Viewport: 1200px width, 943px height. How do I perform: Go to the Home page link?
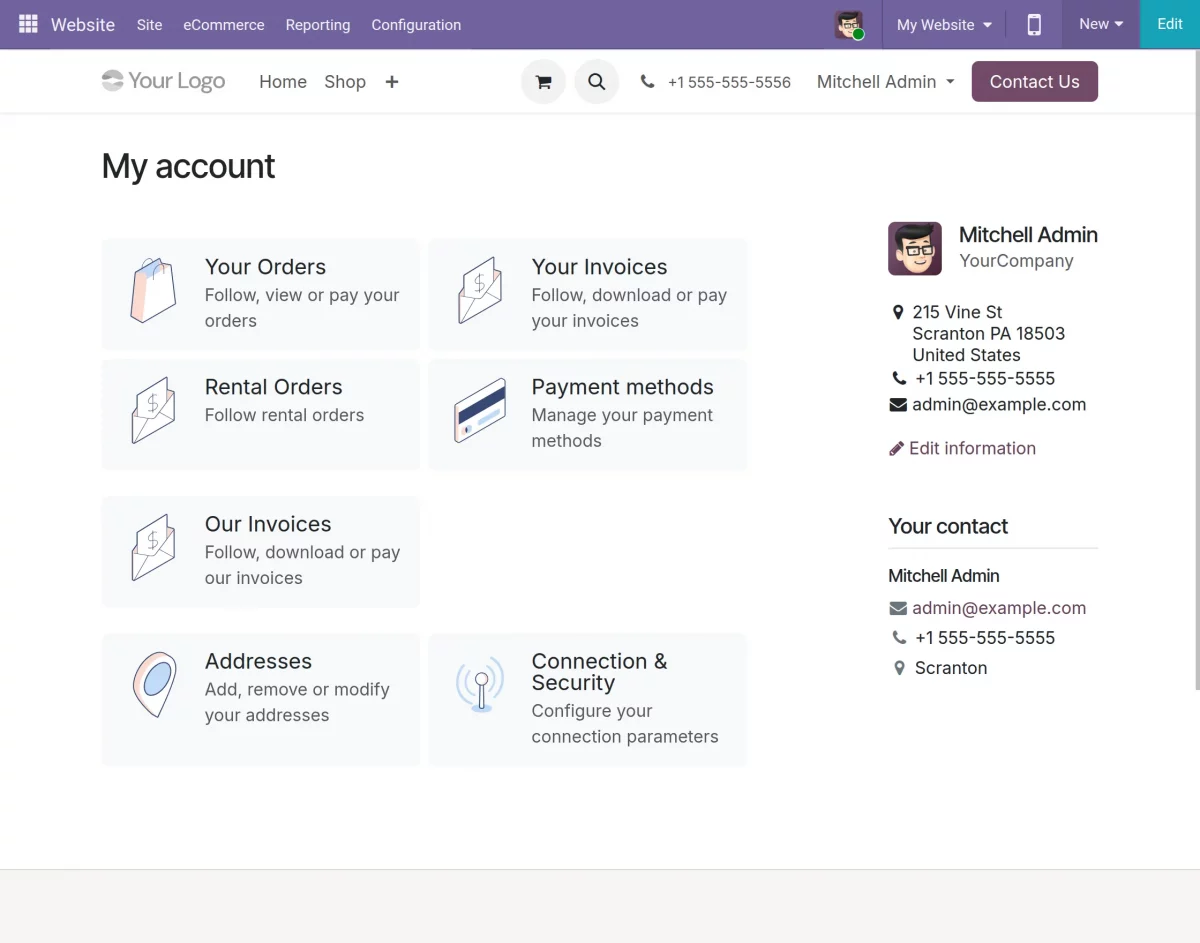(x=283, y=82)
